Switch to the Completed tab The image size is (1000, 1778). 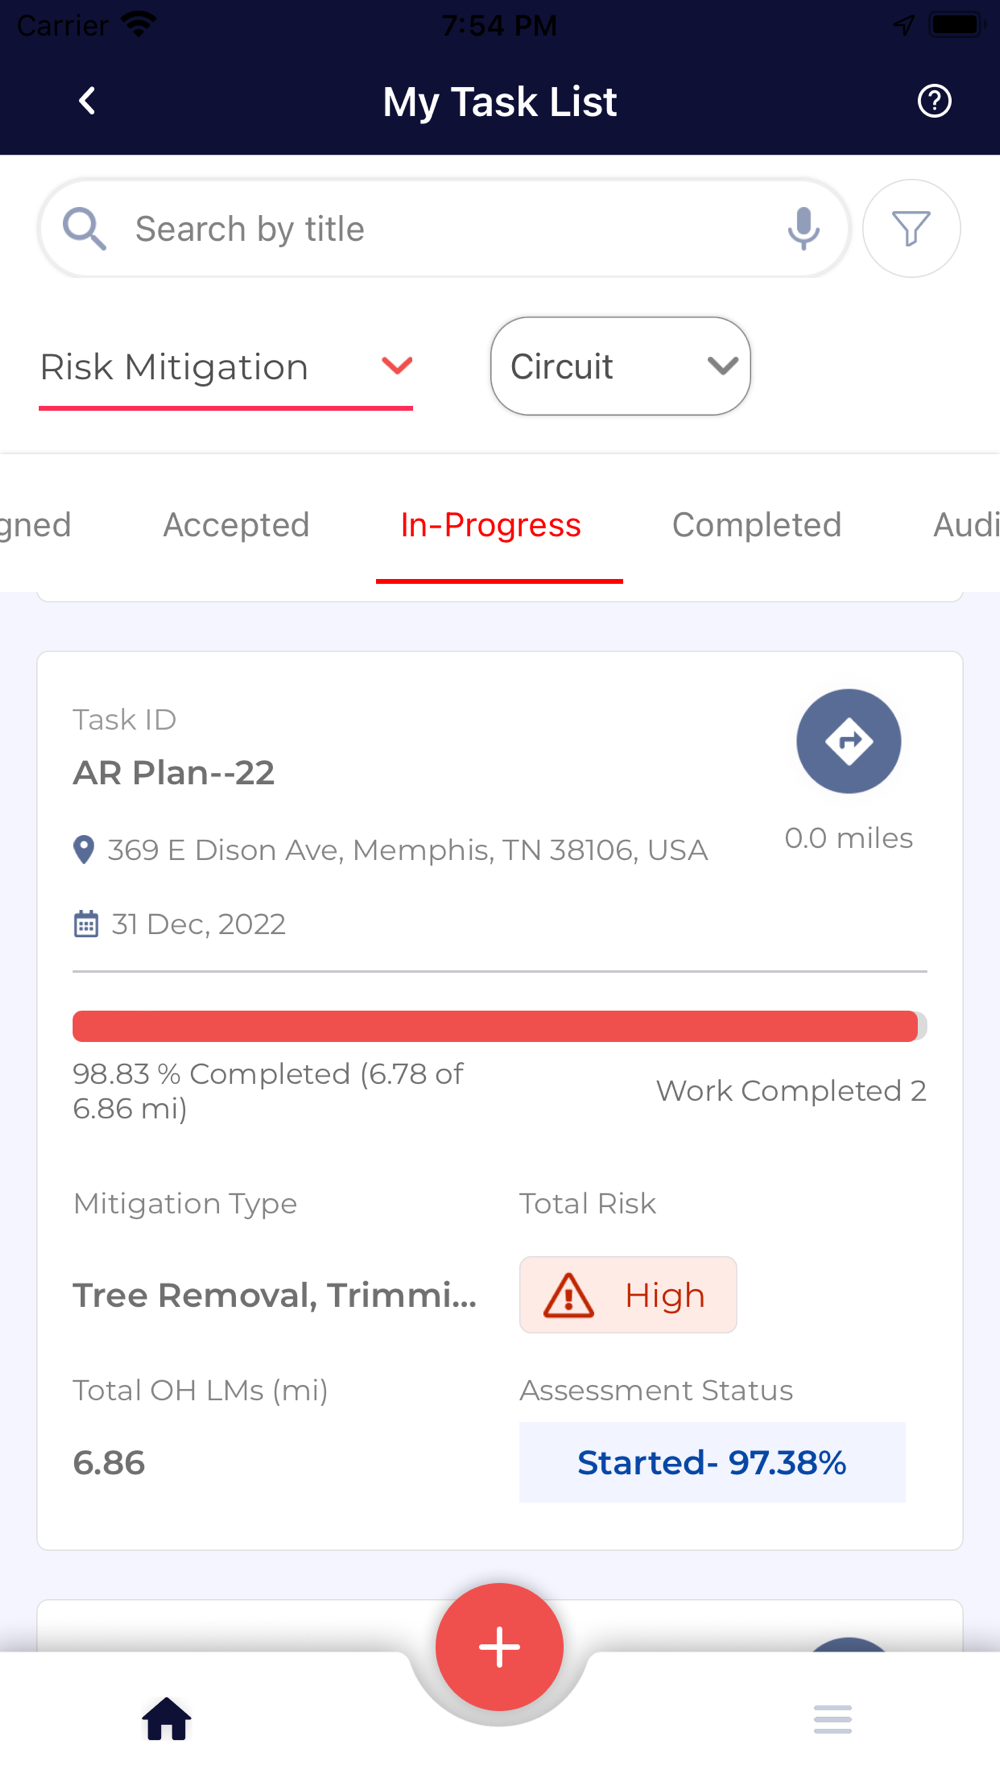pos(756,525)
